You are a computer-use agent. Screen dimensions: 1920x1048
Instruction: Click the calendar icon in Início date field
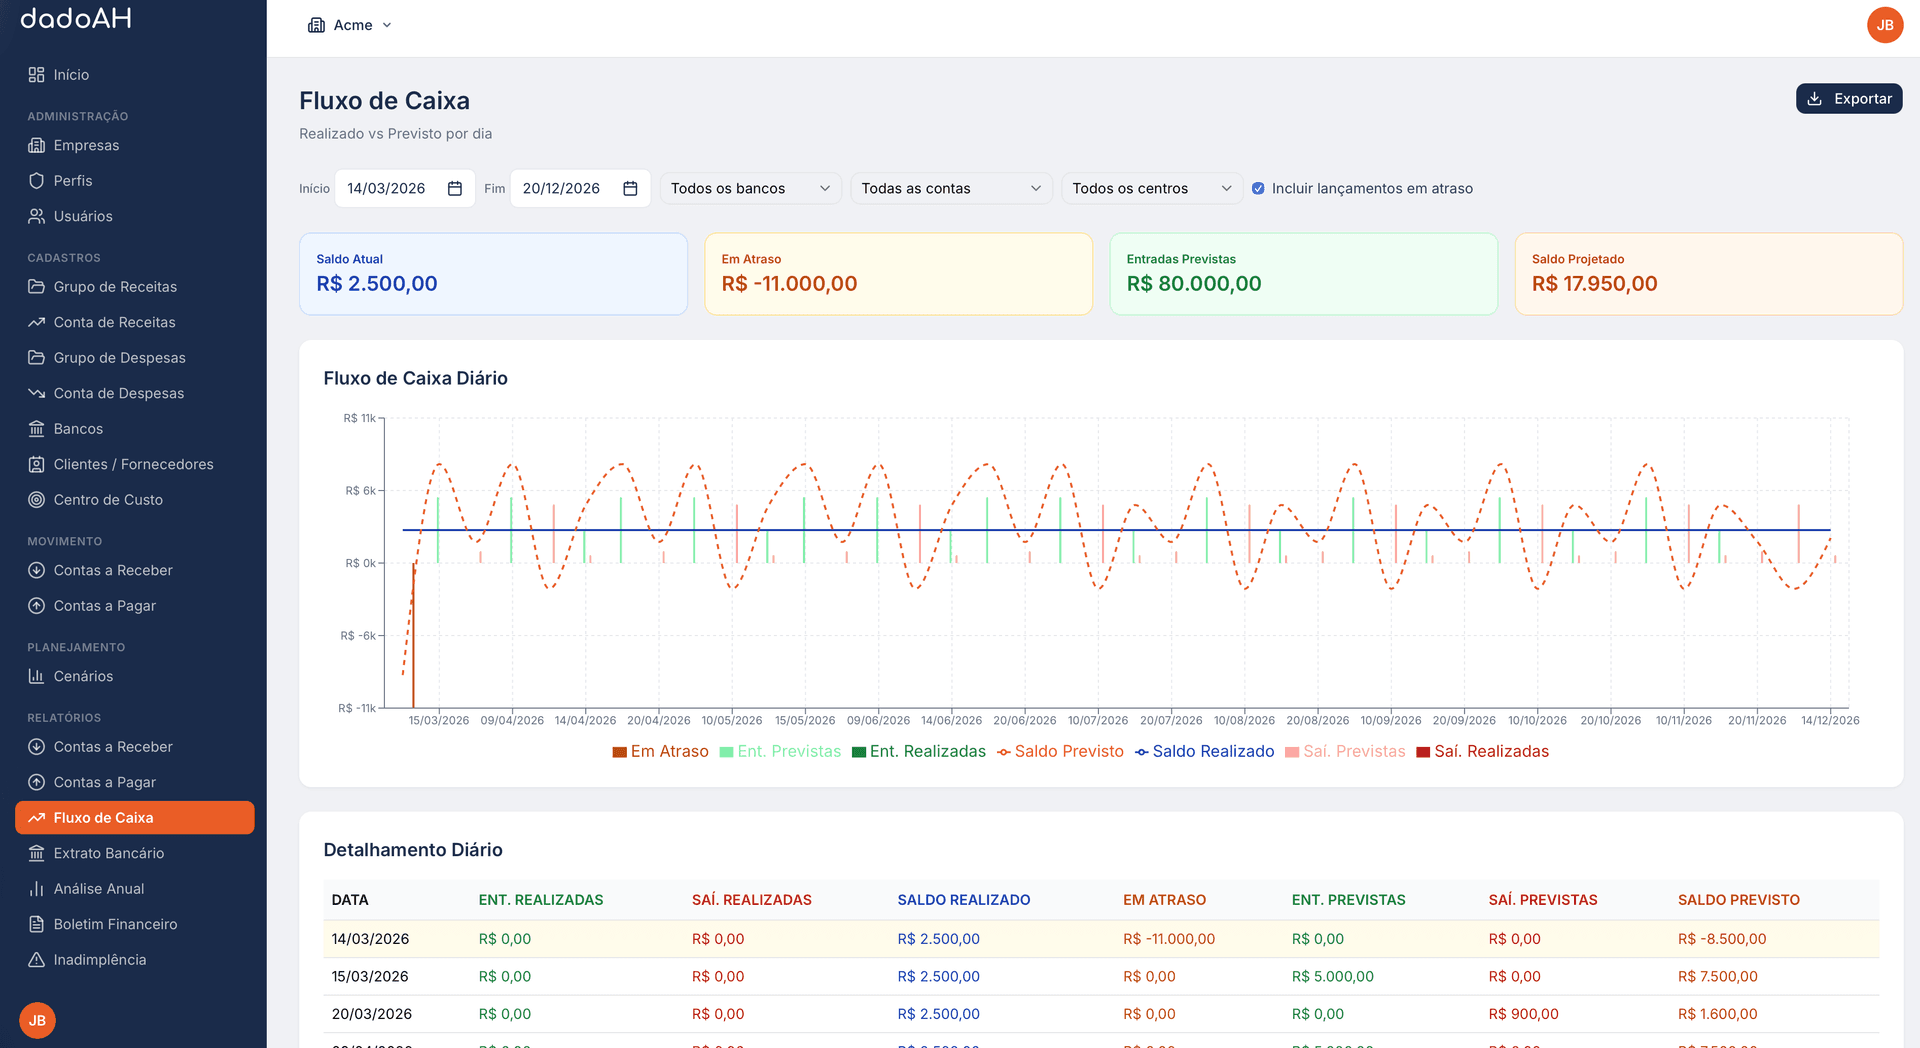pos(454,189)
